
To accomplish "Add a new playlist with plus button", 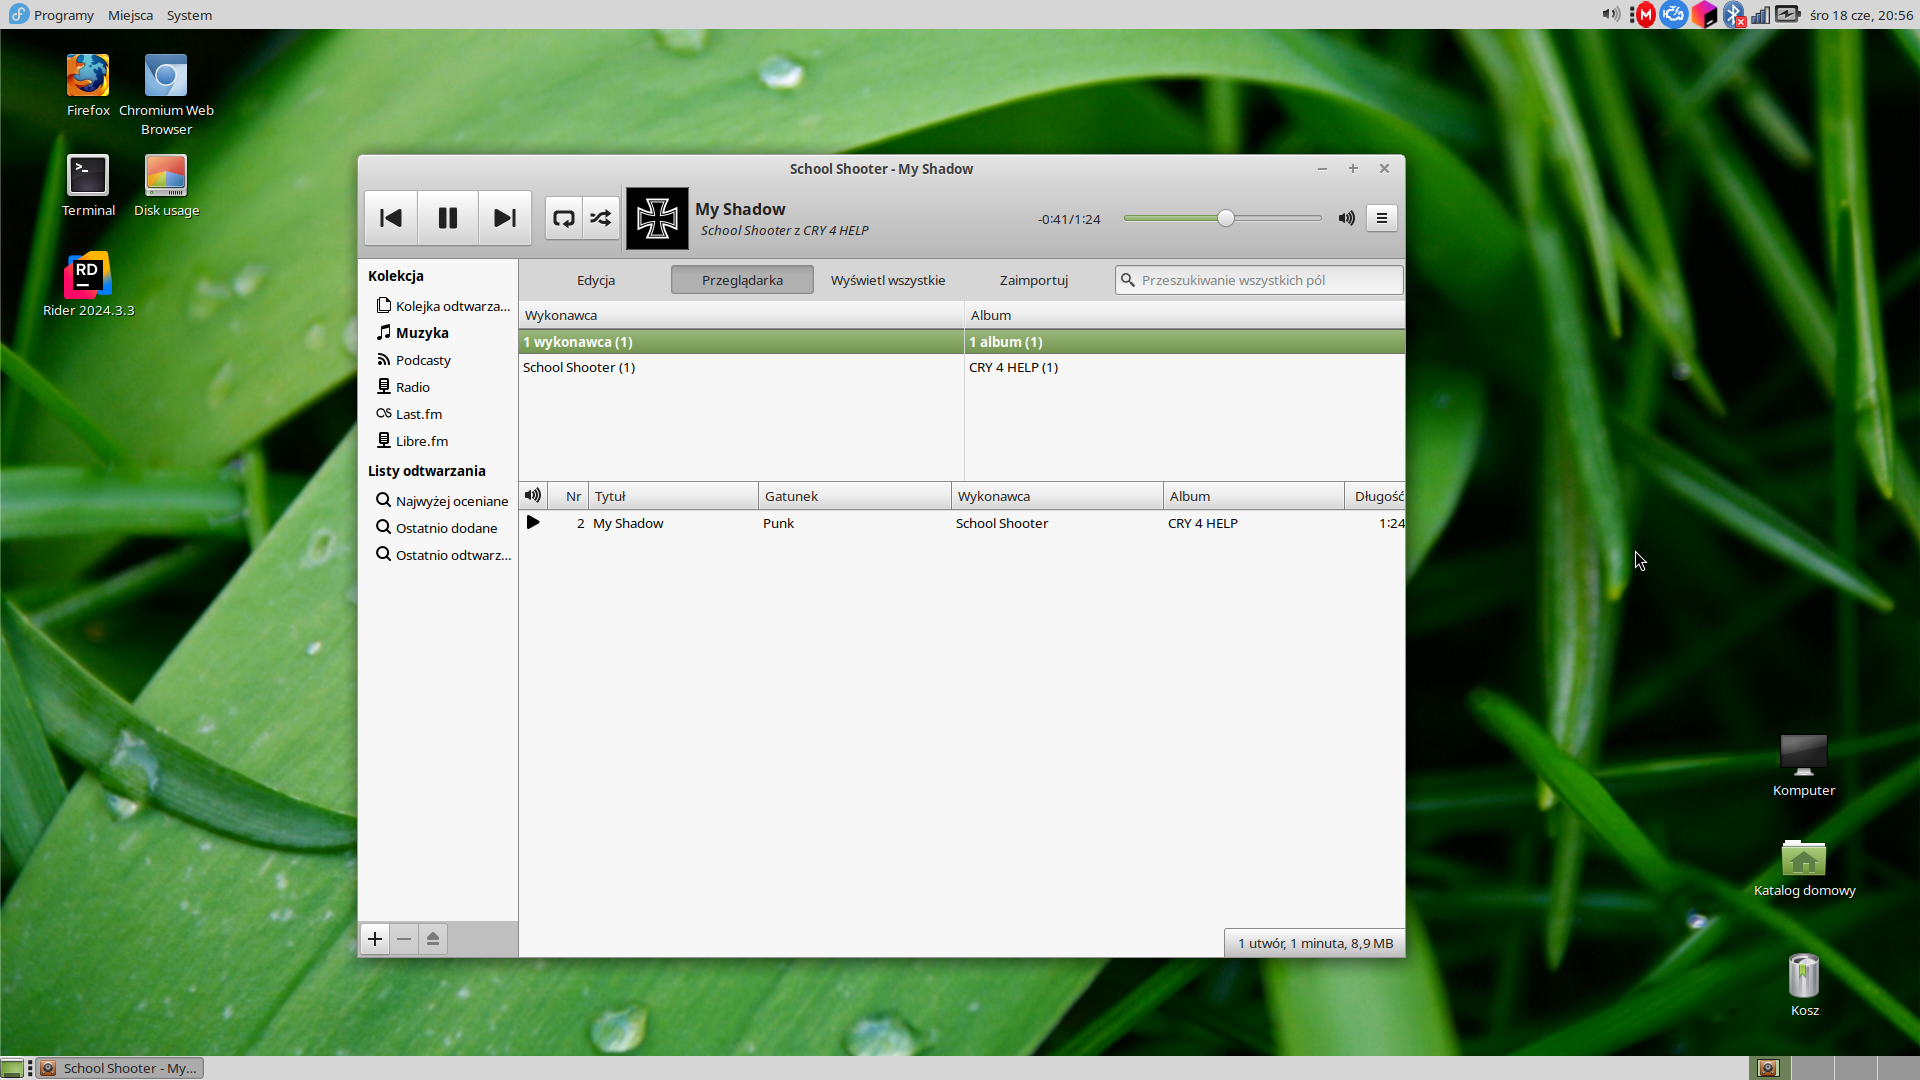I will click(x=375, y=939).
